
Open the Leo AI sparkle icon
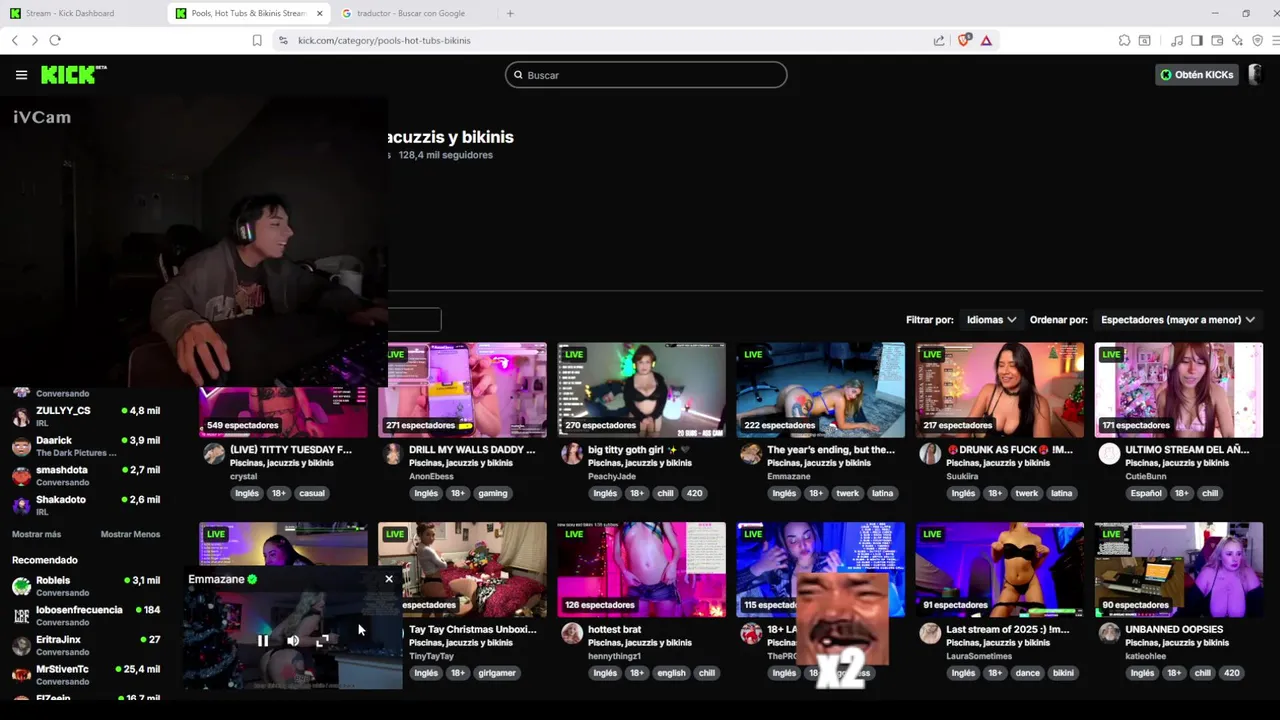pos(1237,40)
